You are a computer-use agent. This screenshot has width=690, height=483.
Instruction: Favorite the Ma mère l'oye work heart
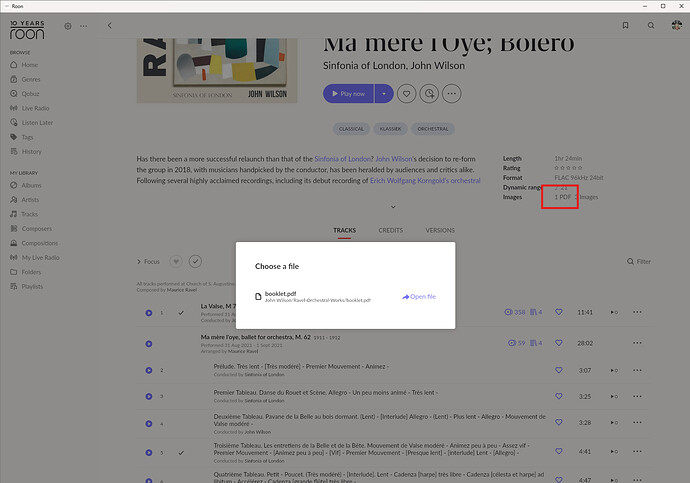(x=558, y=343)
